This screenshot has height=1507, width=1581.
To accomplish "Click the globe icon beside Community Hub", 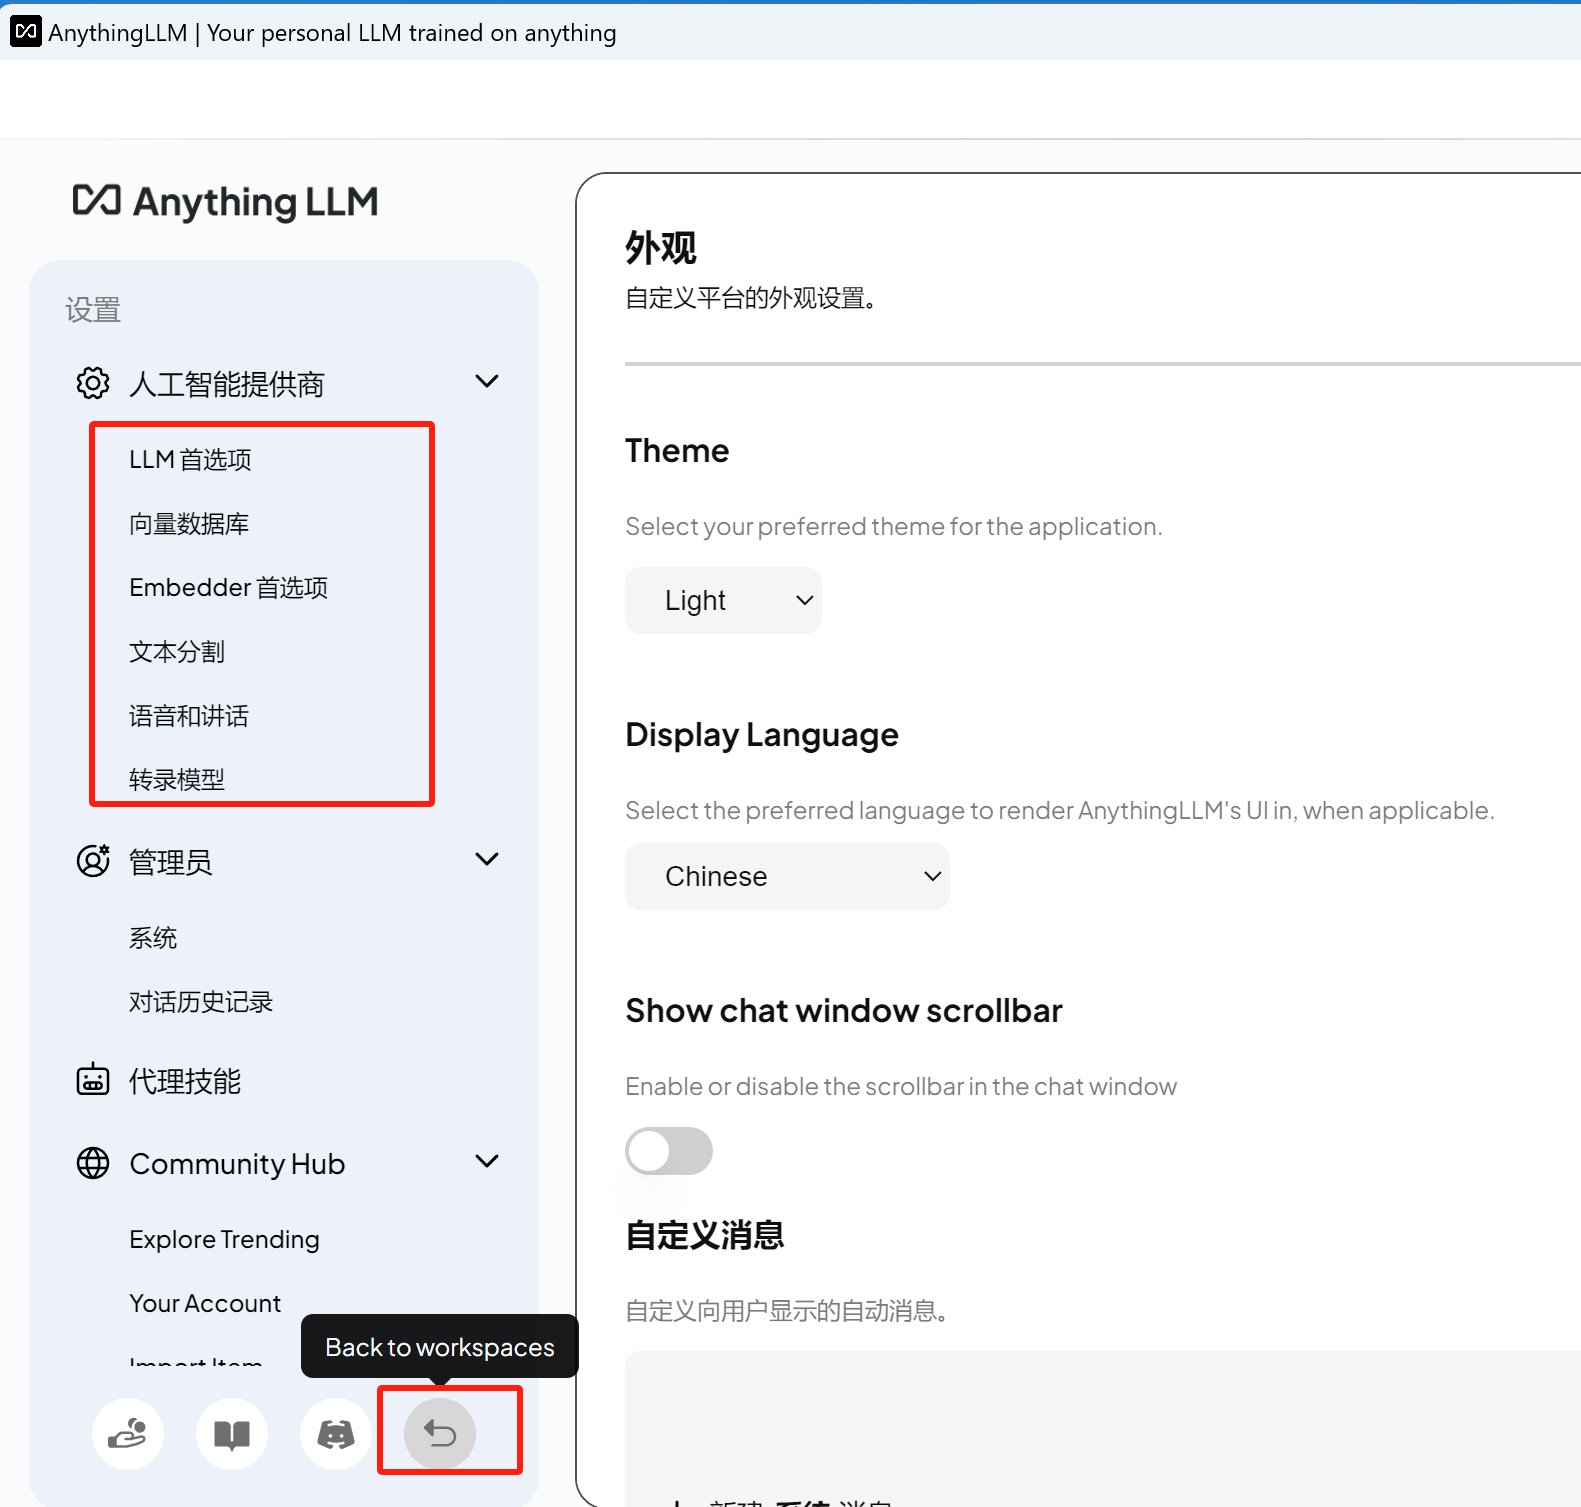I will pyautogui.click(x=93, y=1163).
